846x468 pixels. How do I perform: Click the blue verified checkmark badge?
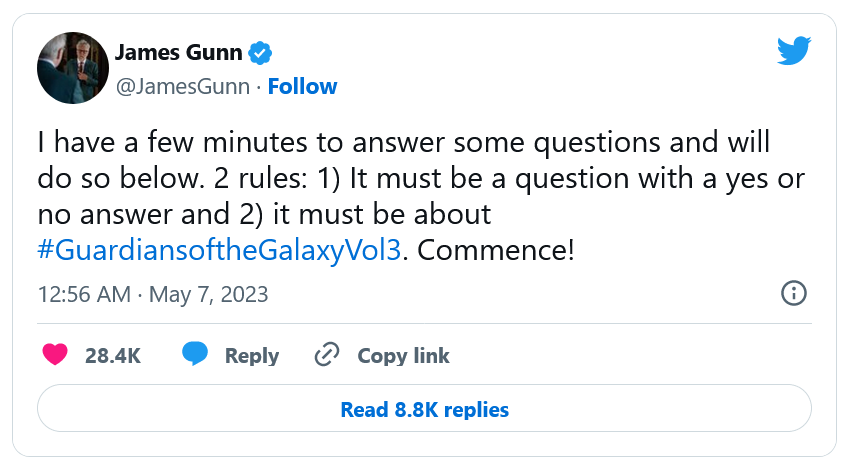click(x=261, y=52)
